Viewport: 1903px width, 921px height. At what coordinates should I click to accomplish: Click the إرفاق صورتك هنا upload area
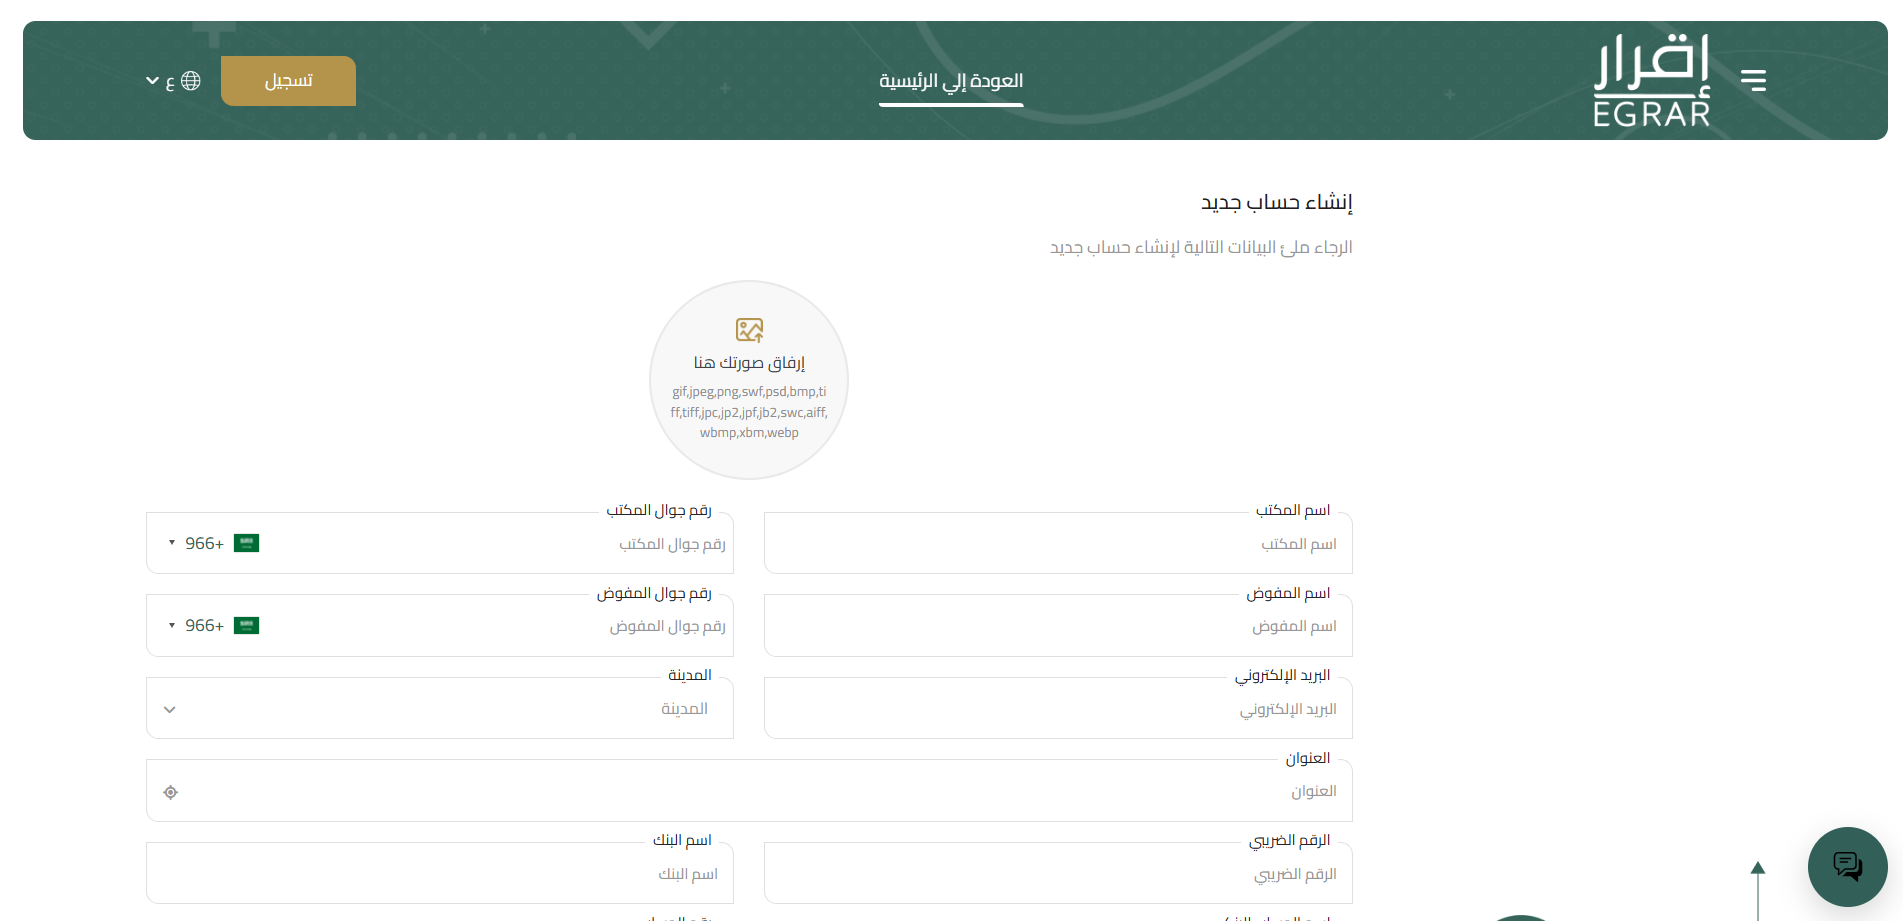click(749, 362)
